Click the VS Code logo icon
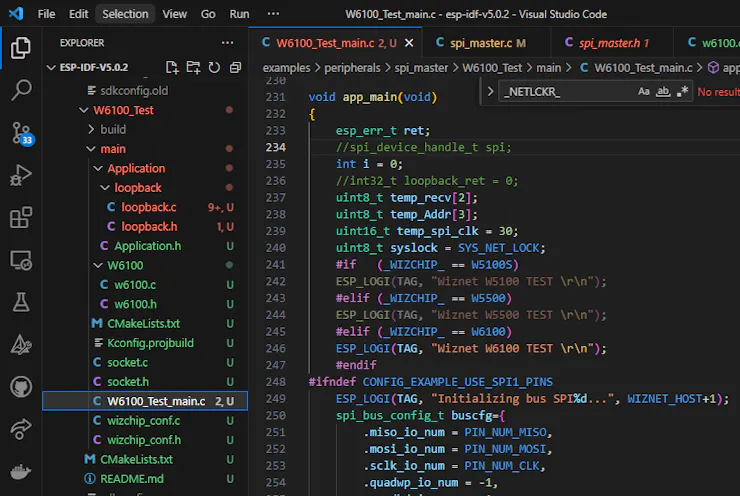The width and height of the screenshot is (740, 496). (x=16, y=14)
